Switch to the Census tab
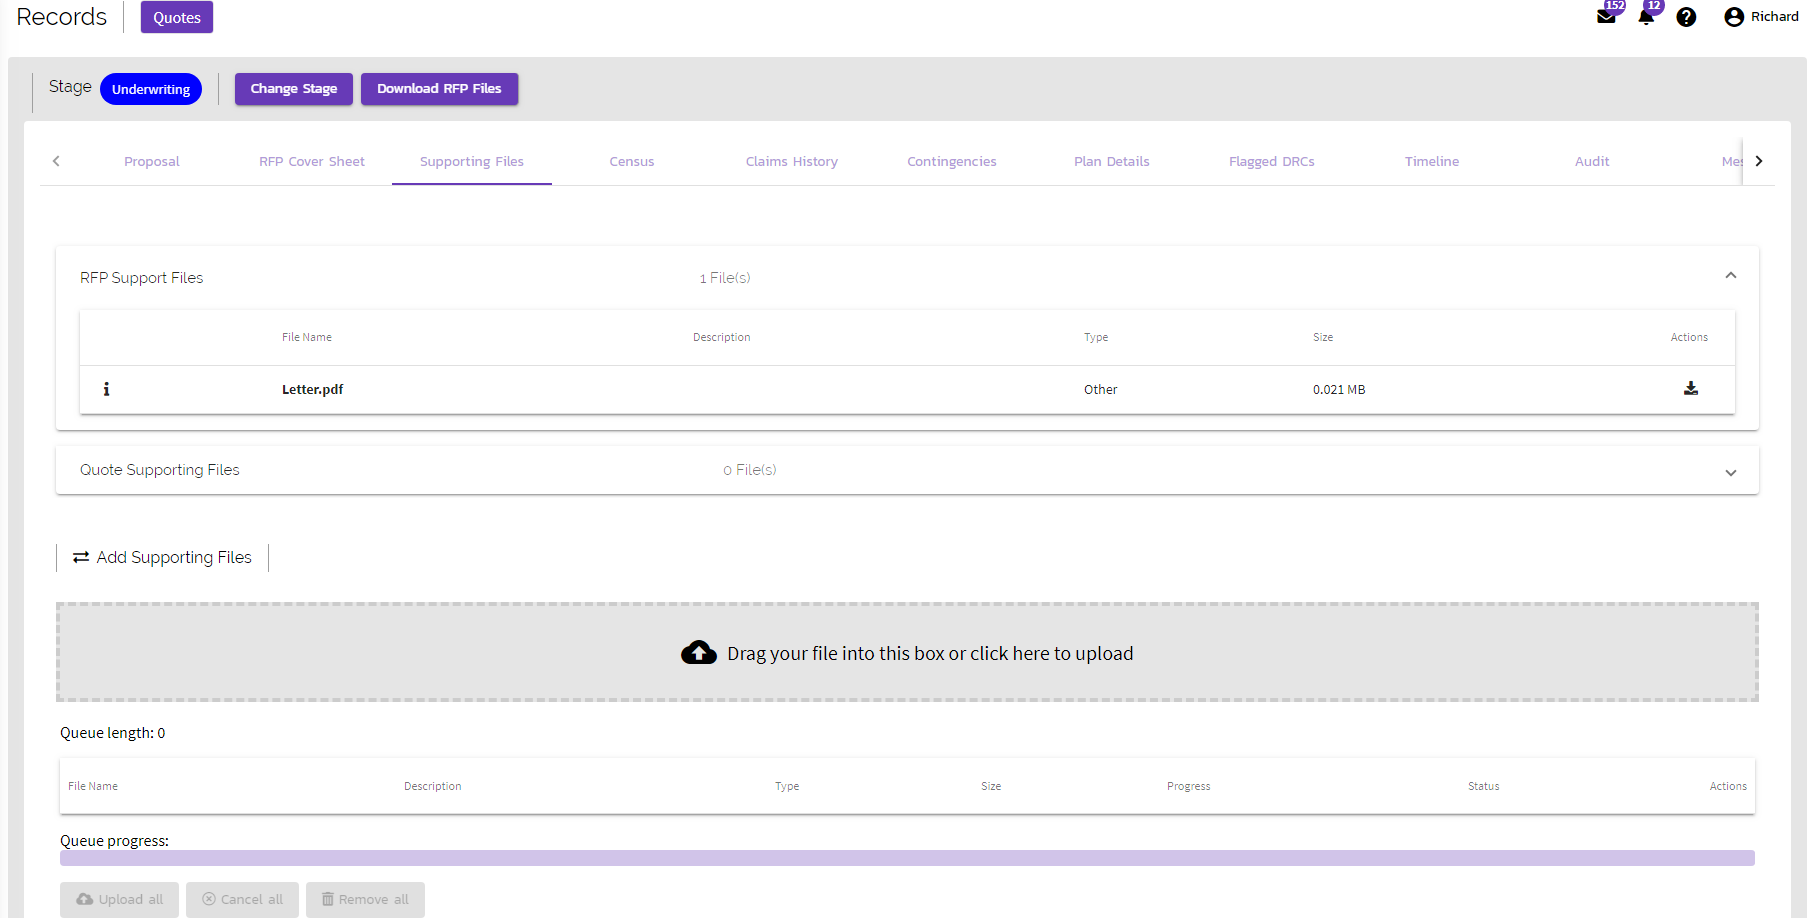 631,161
